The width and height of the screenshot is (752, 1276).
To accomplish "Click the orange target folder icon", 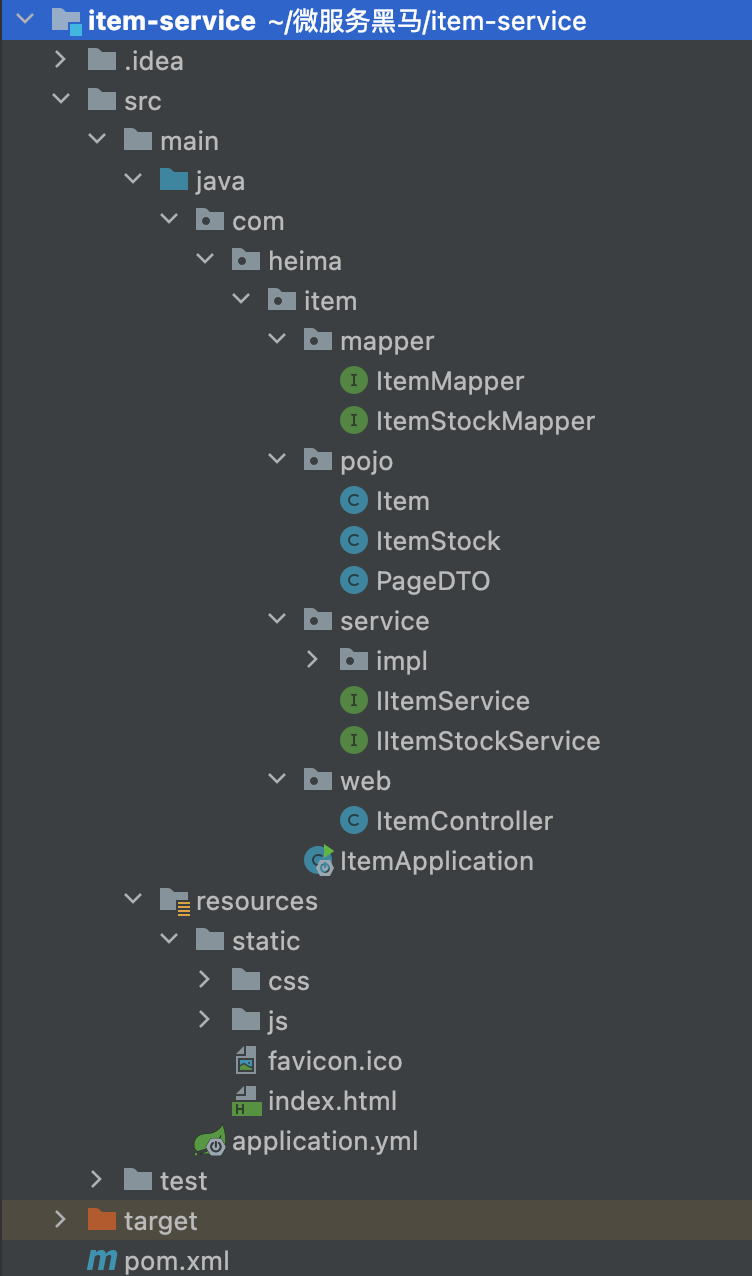I will point(102,1220).
